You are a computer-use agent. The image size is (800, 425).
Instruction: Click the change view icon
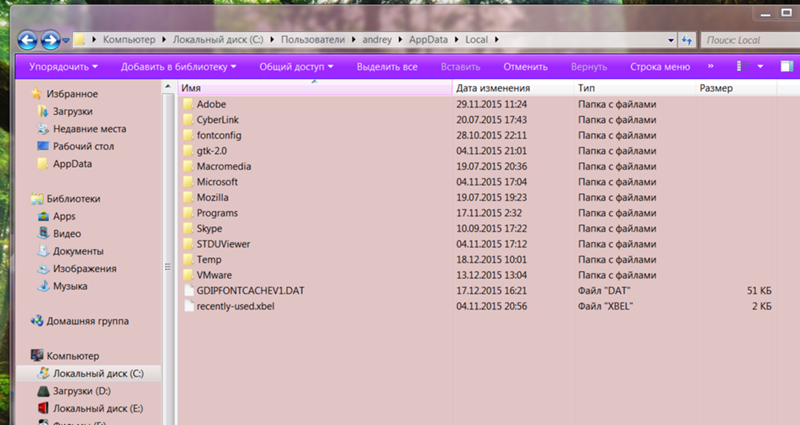(x=743, y=66)
